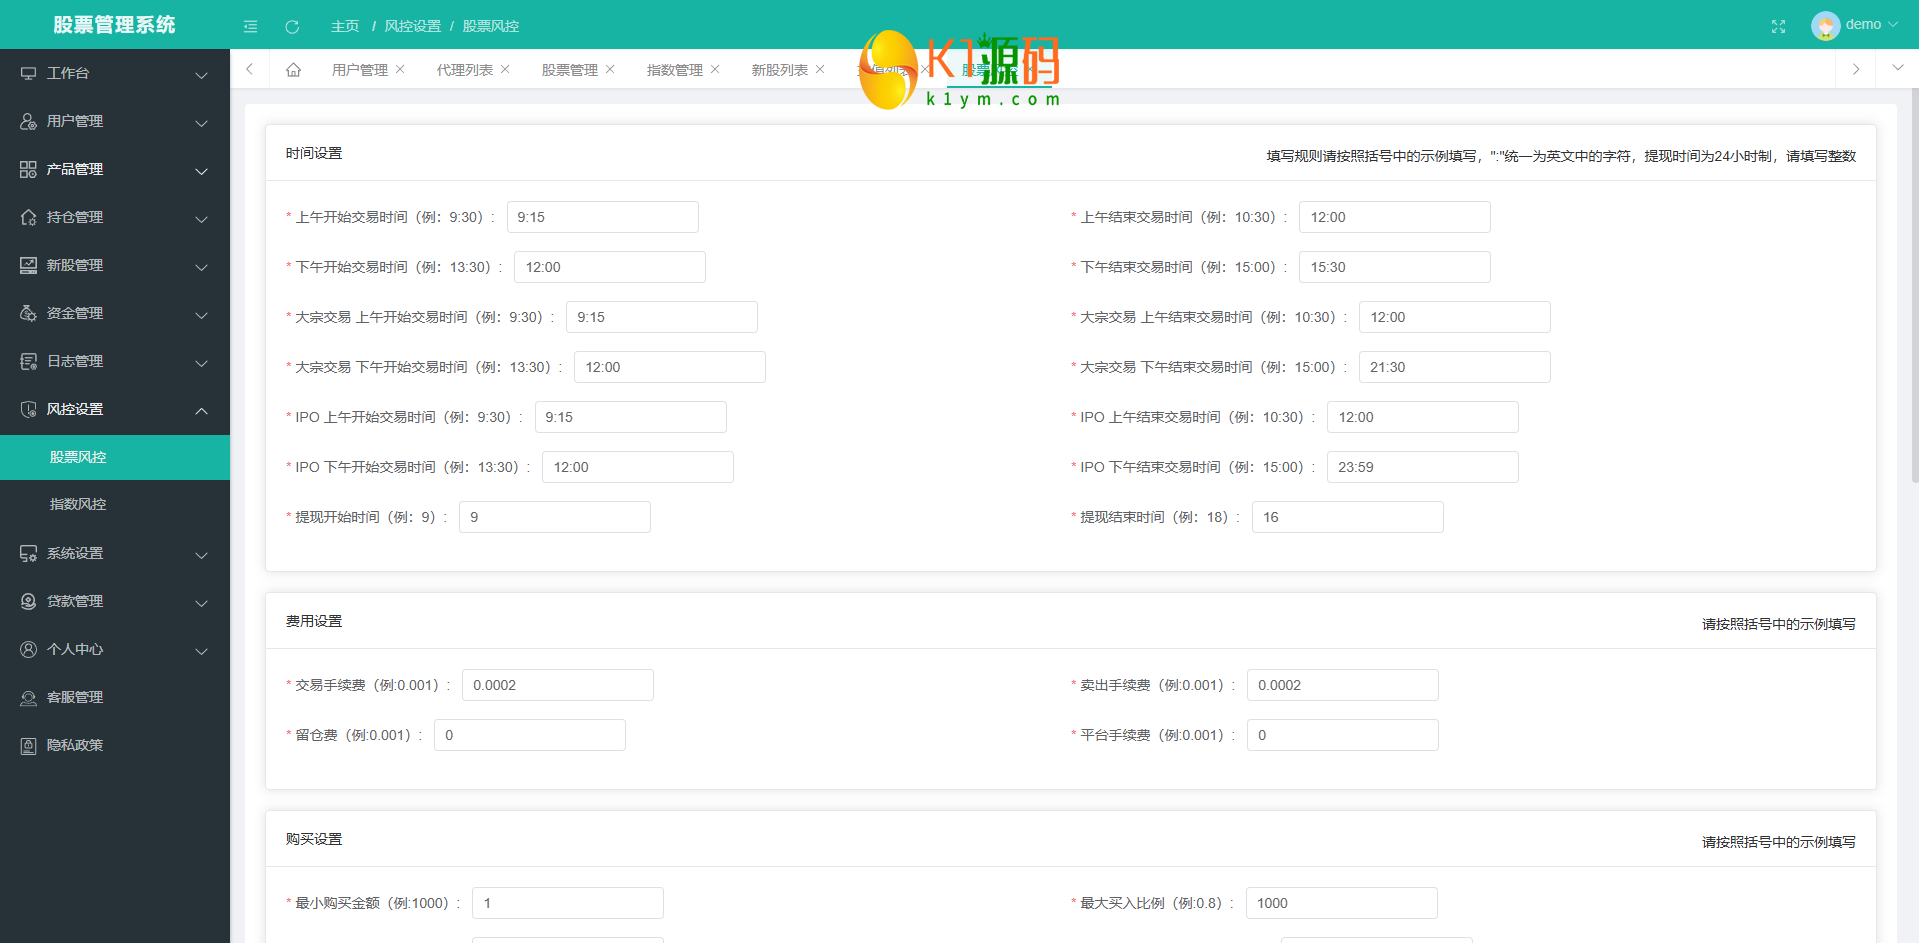
Task: Switch to the 代理列表 tab
Action: click(464, 70)
